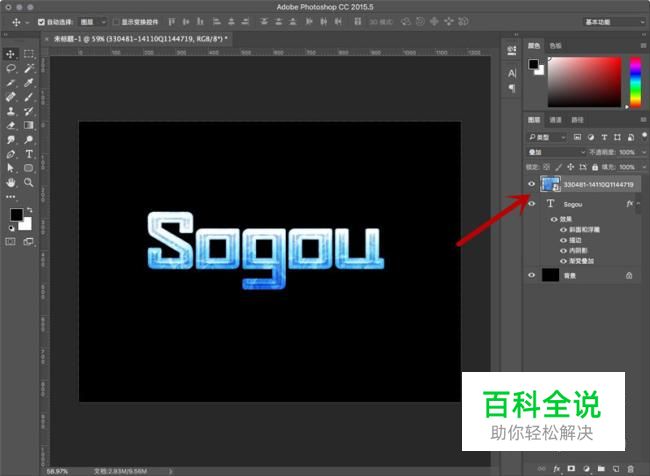Image resolution: width=650 pixels, height=476 pixels.
Task: Pick a color in the red color field
Action: click(x=585, y=82)
